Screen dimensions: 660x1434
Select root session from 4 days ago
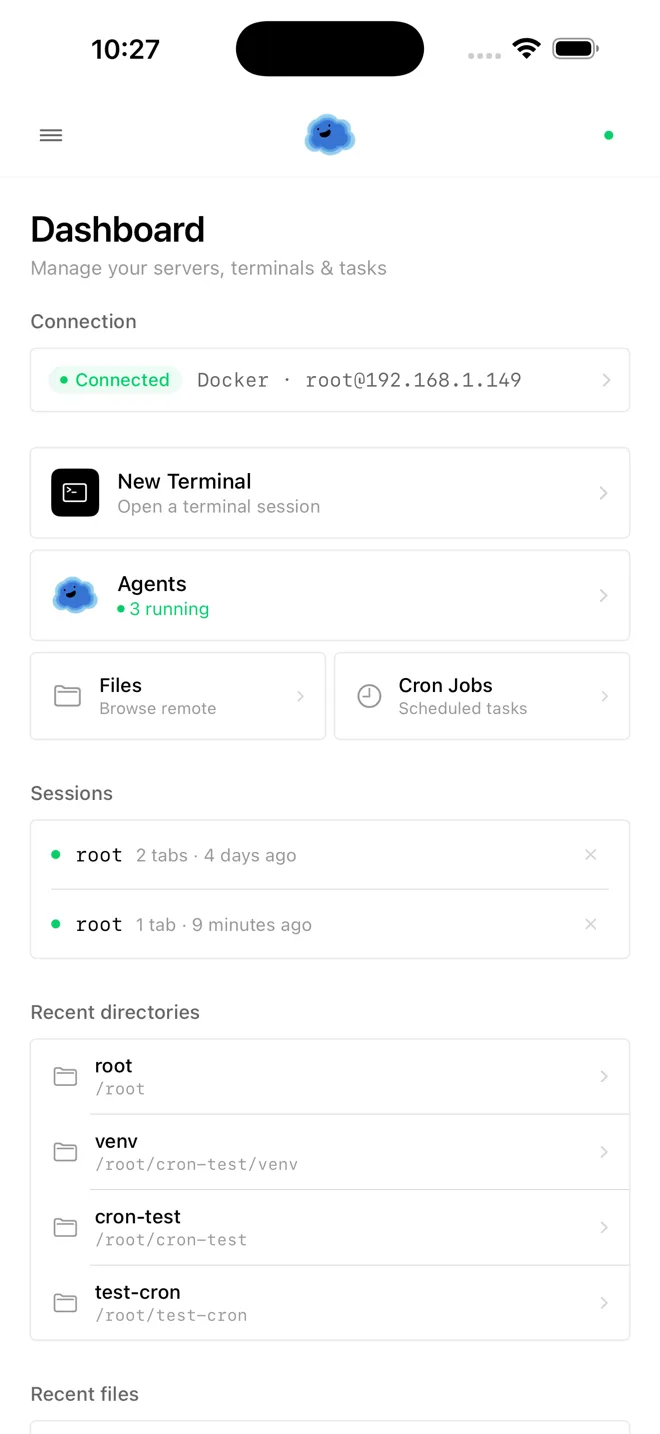pos(215,855)
